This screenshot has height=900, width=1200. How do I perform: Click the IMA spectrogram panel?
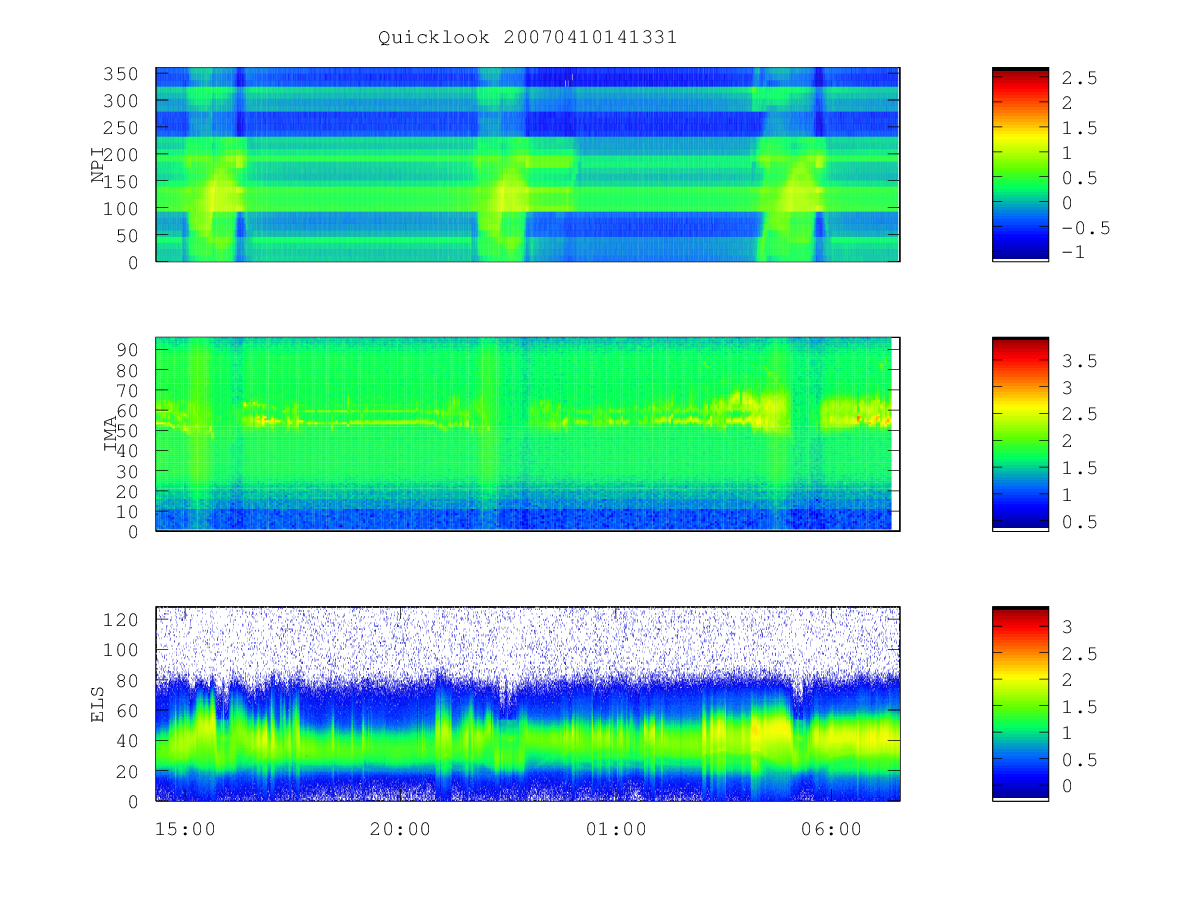(x=528, y=434)
